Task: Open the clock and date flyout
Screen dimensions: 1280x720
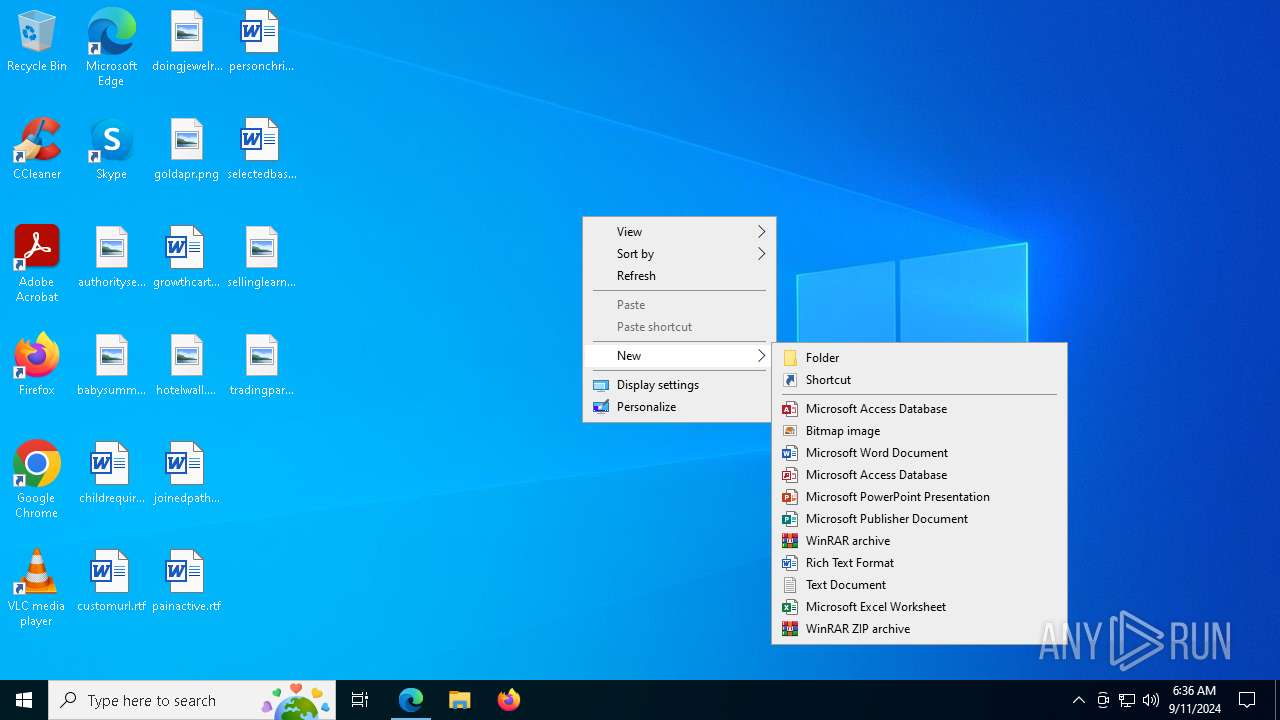Action: [x=1195, y=700]
